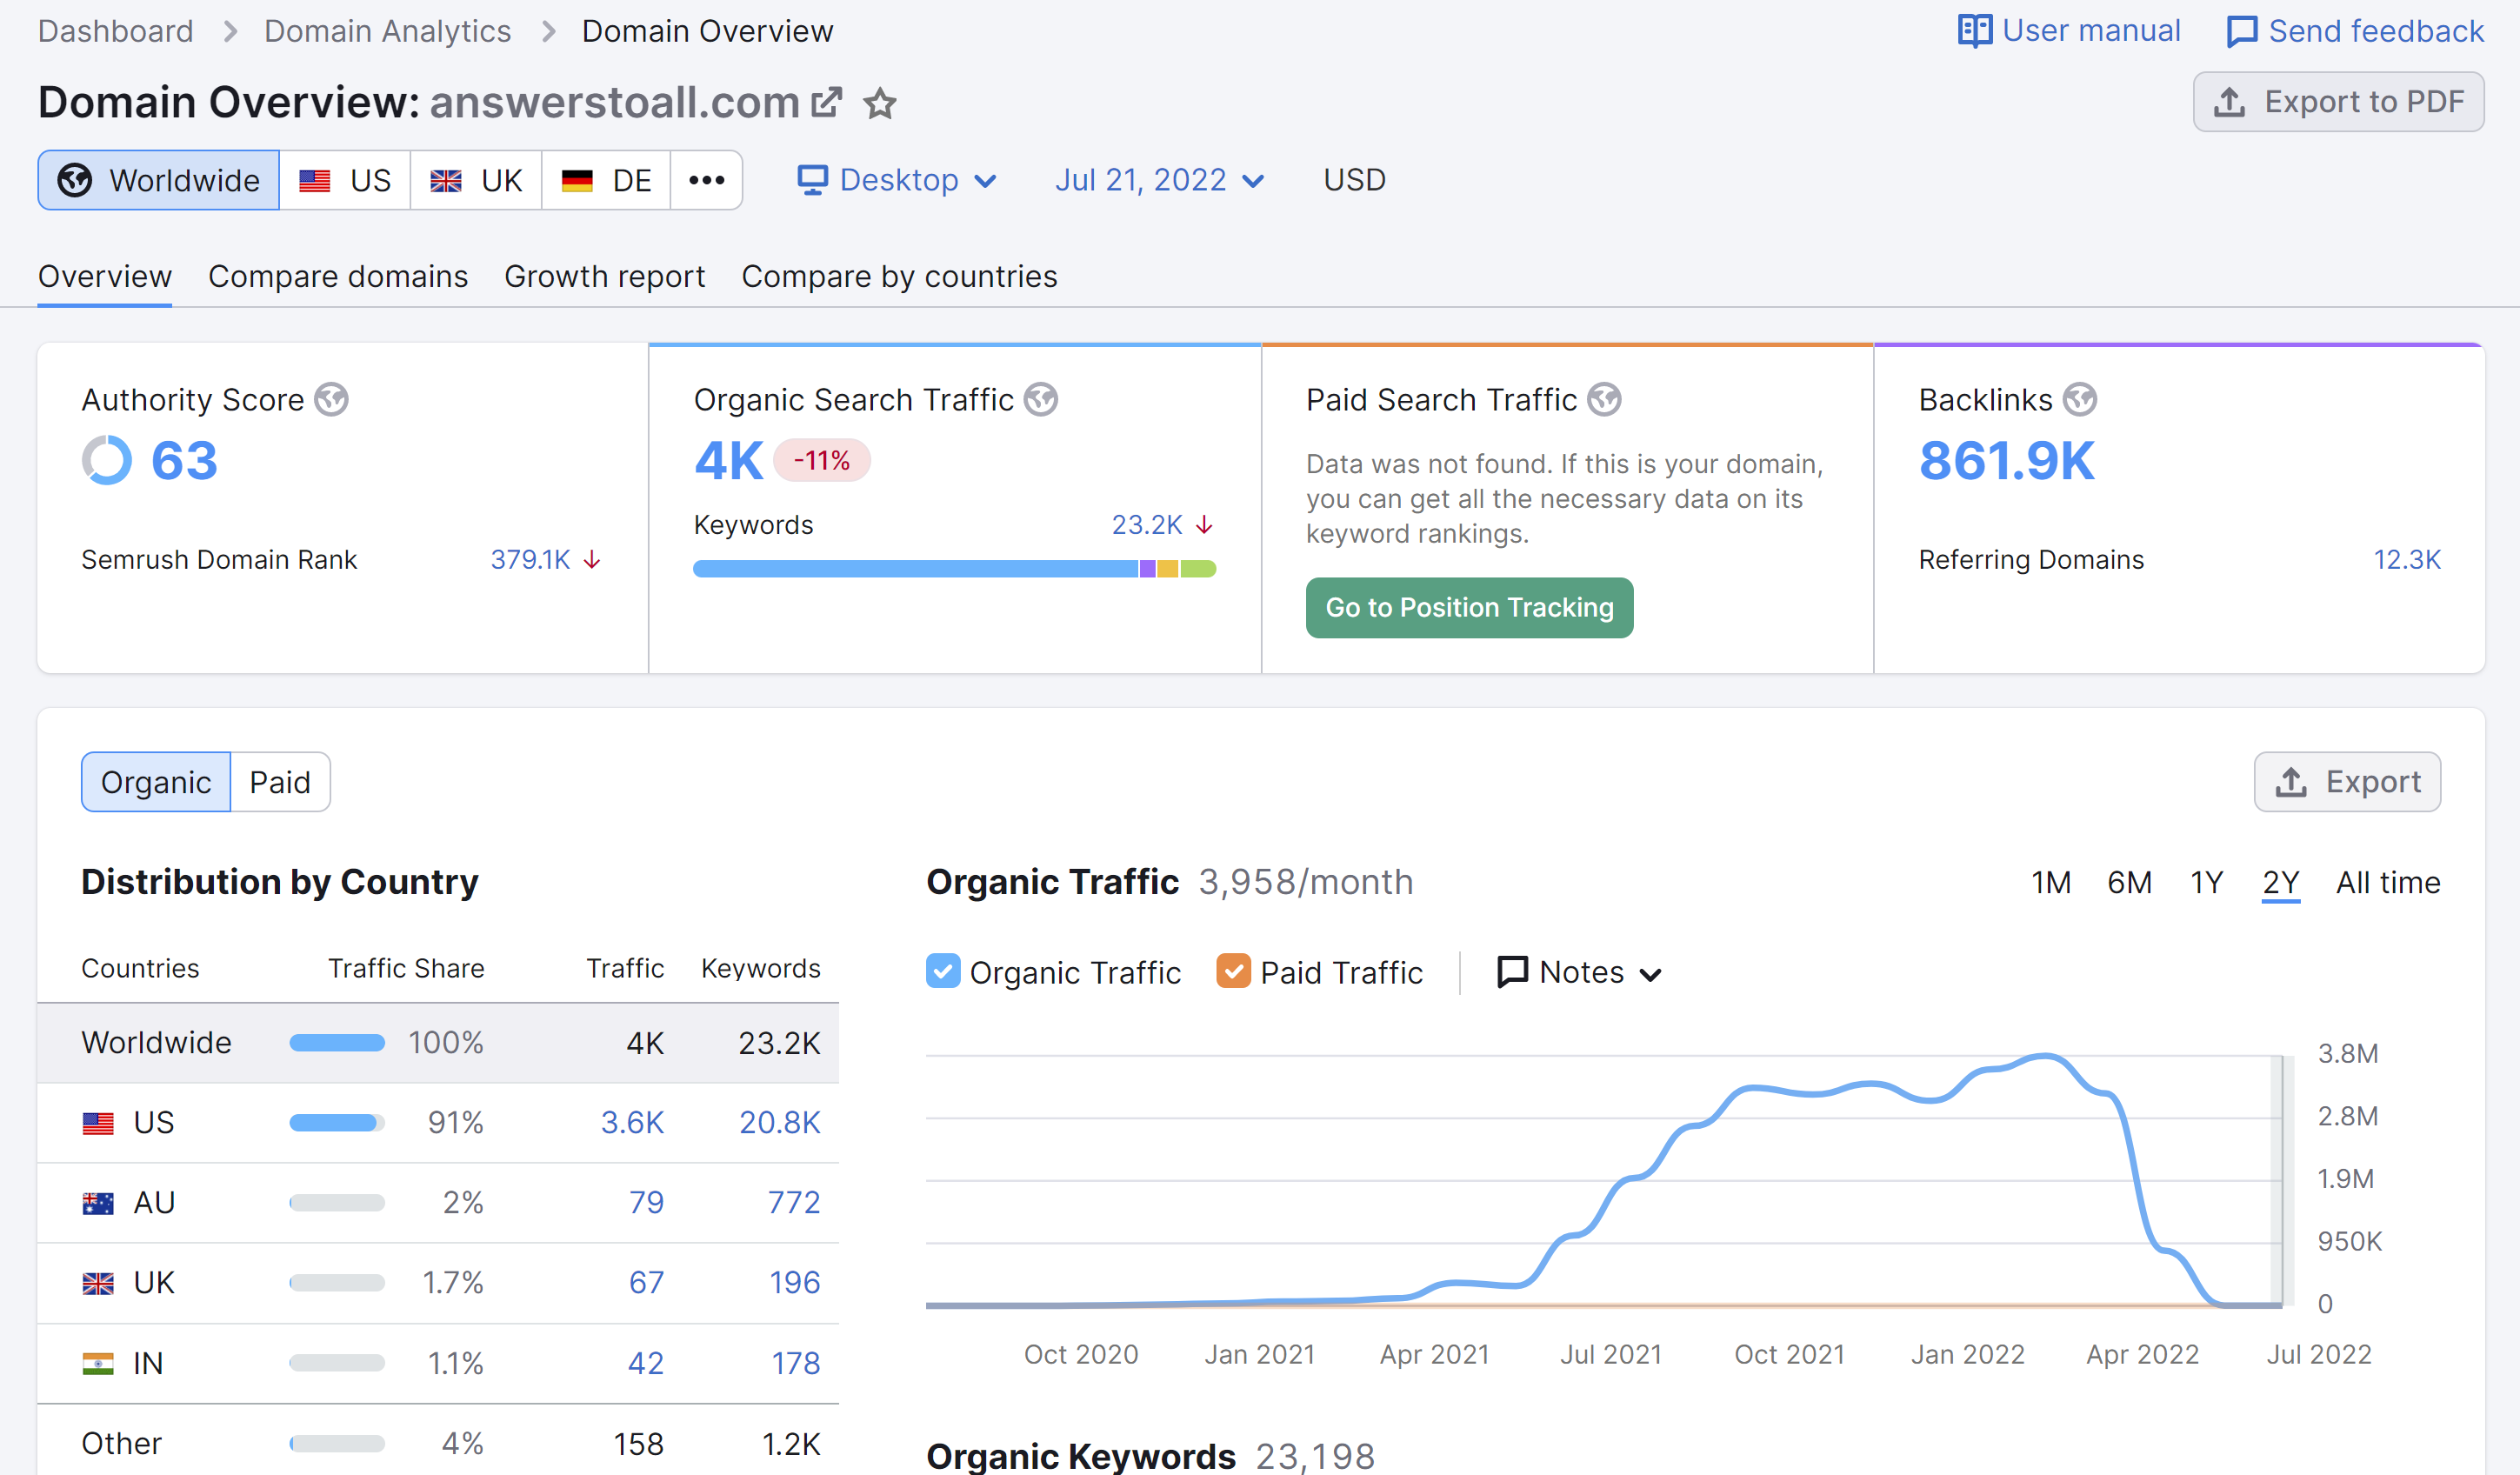The width and height of the screenshot is (2520, 1475).
Task: Set chart range to 6M
Action: point(2129,882)
